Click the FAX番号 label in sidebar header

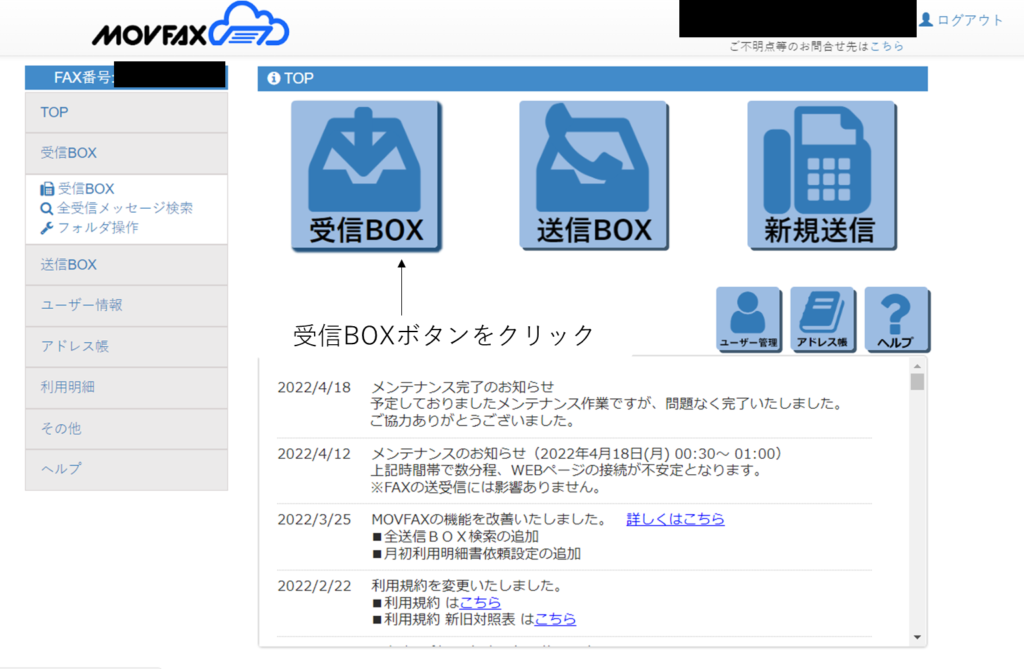[82, 78]
